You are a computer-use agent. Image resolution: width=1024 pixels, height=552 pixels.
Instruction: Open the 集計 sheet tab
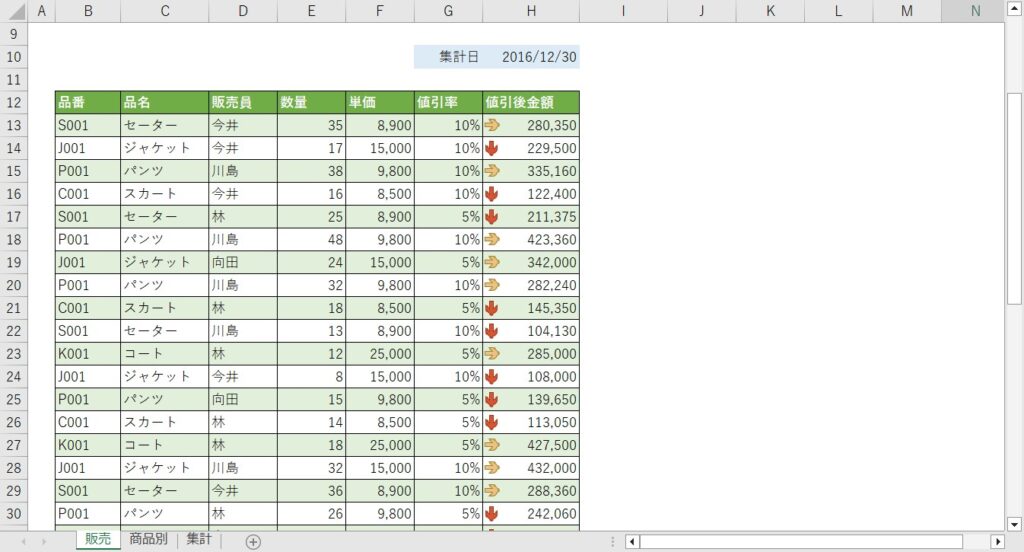click(199, 540)
